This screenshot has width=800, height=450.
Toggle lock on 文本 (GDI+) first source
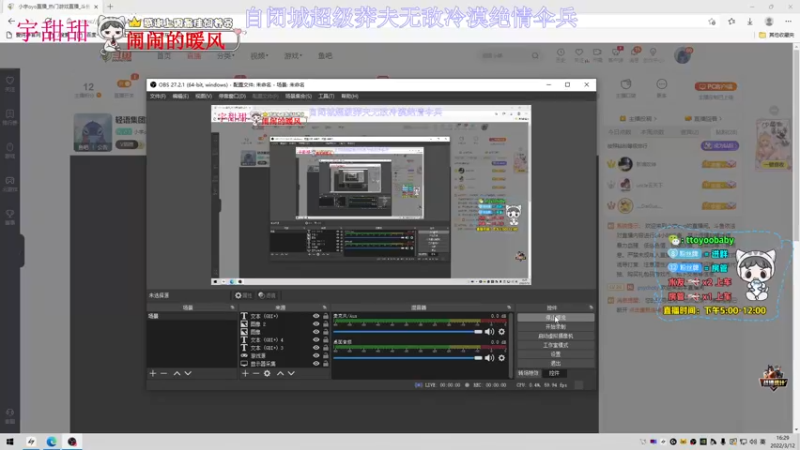click(326, 316)
